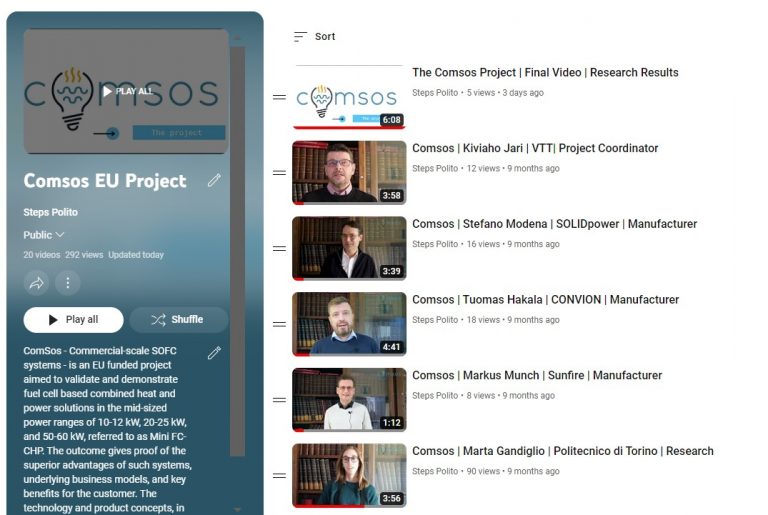Screen dimensions: 768x515
Task: Open title 'Comsos | Tuomas Hakala | CONVION | Manufacturer'
Action: [545, 299]
